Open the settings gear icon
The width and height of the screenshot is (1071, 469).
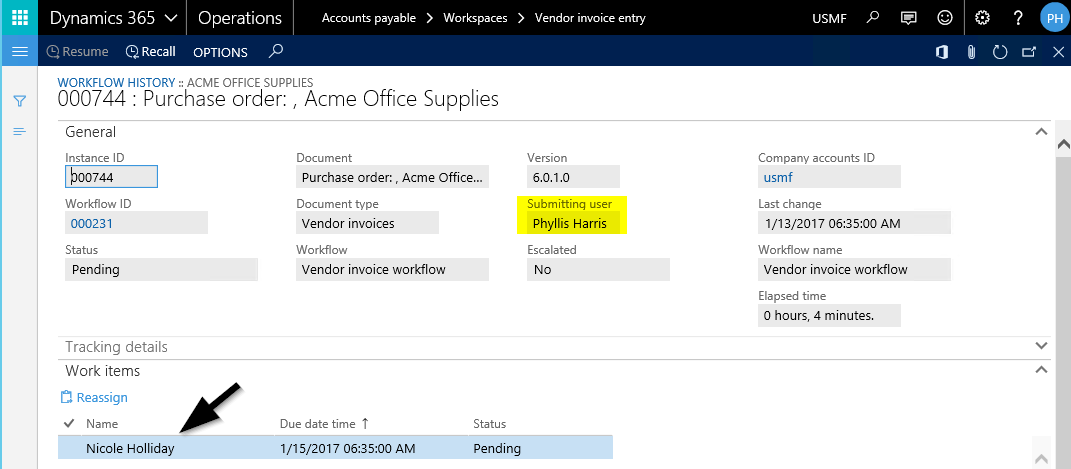(x=982, y=18)
